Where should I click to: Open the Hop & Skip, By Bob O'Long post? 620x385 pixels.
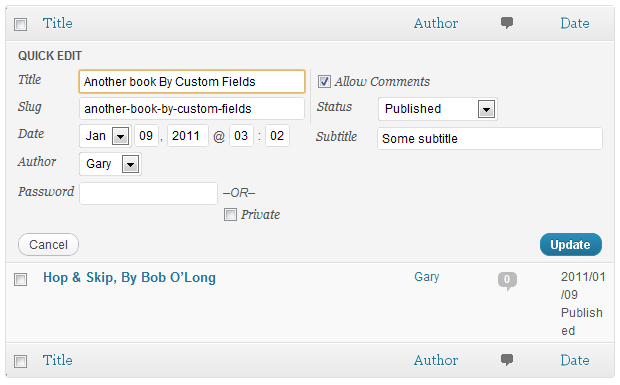coord(129,277)
